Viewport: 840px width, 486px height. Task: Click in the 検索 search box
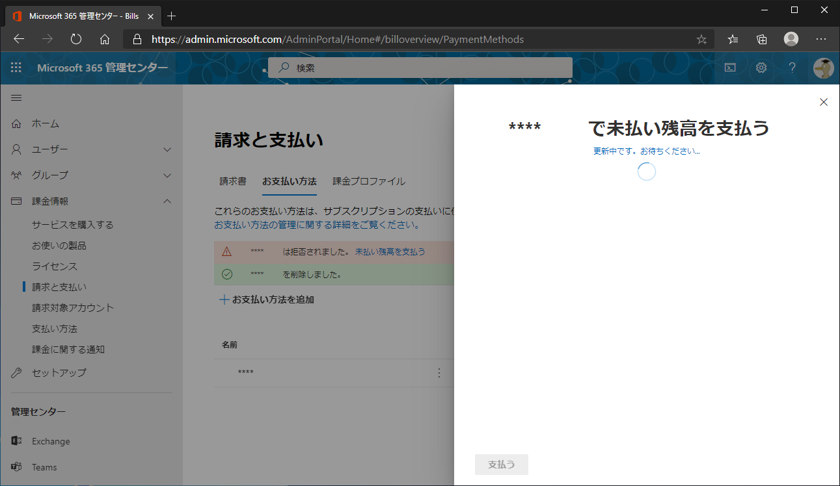[x=420, y=68]
